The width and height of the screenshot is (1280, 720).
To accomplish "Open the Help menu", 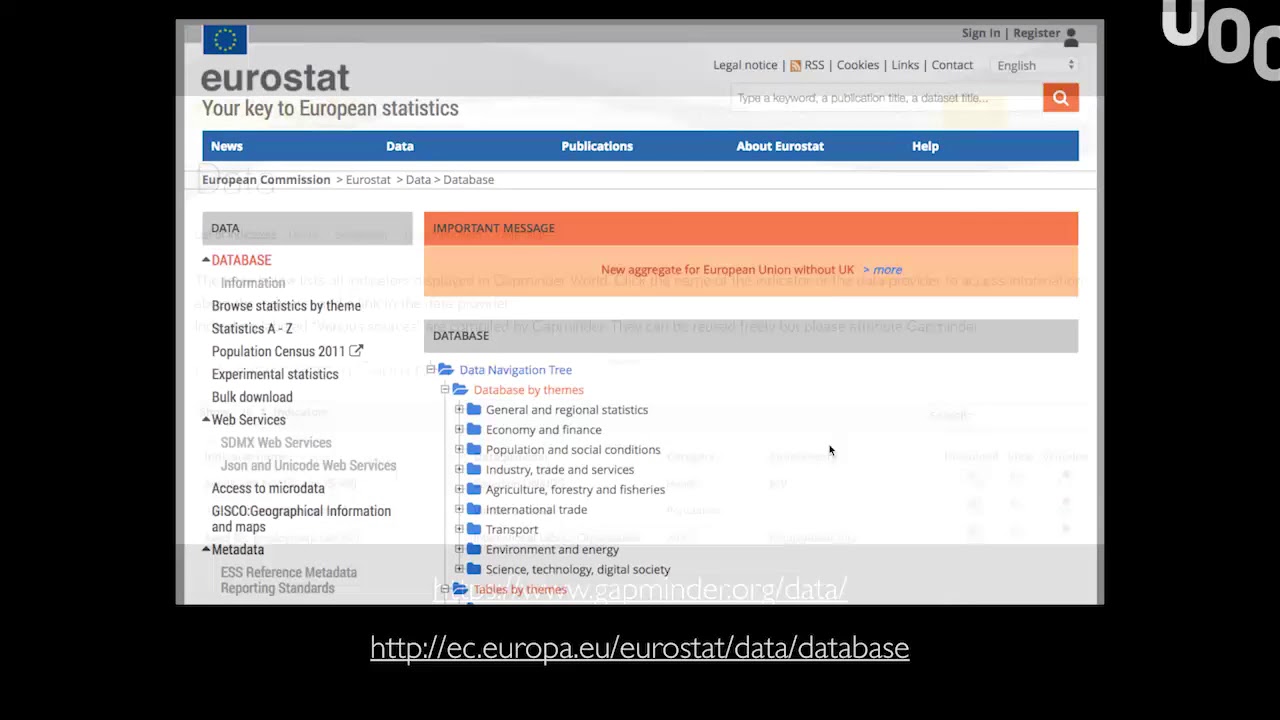I will click(925, 146).
